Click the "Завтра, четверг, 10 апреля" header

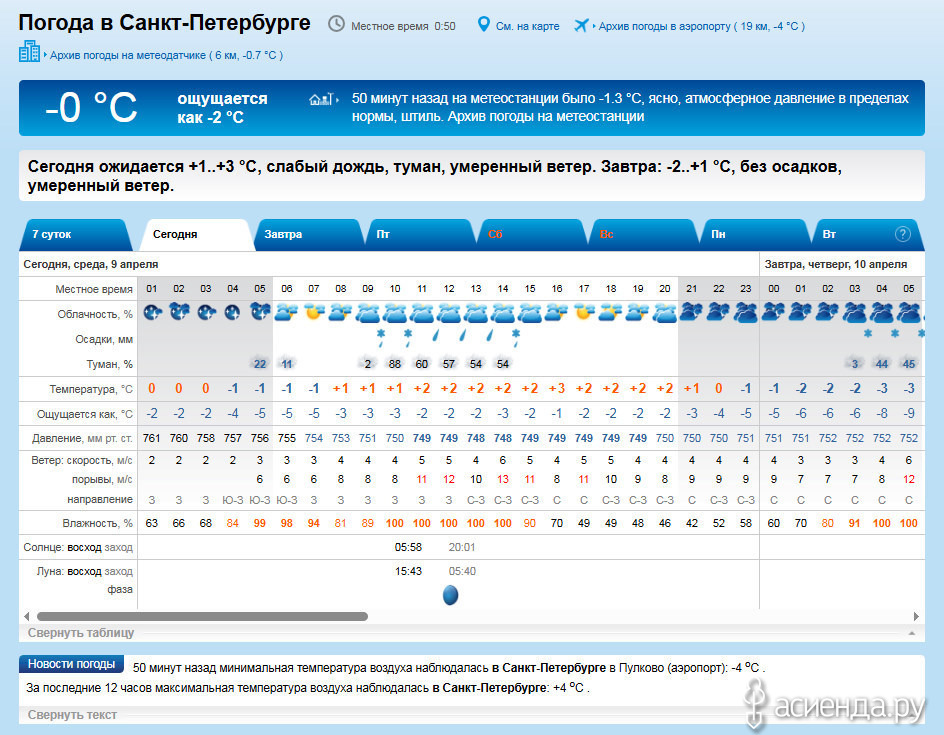[836, 264]
